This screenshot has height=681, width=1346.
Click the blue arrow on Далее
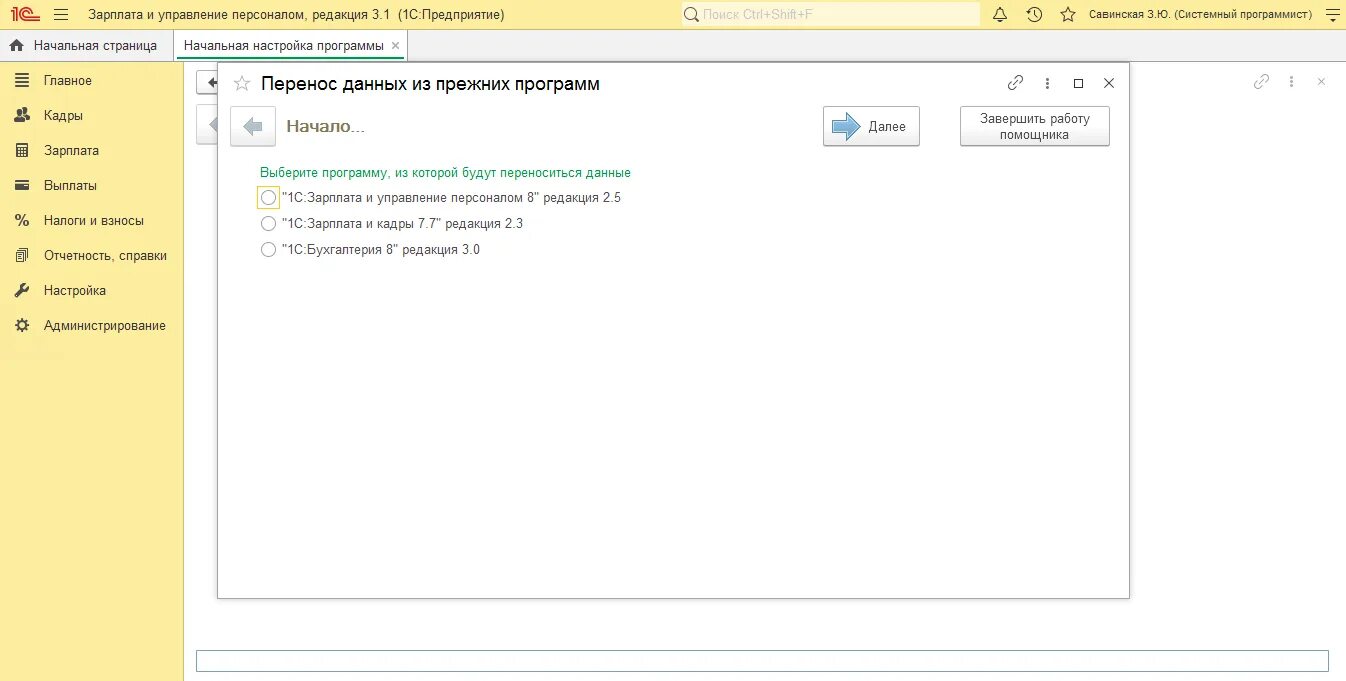pyautogui.click(x=846, y=126)
